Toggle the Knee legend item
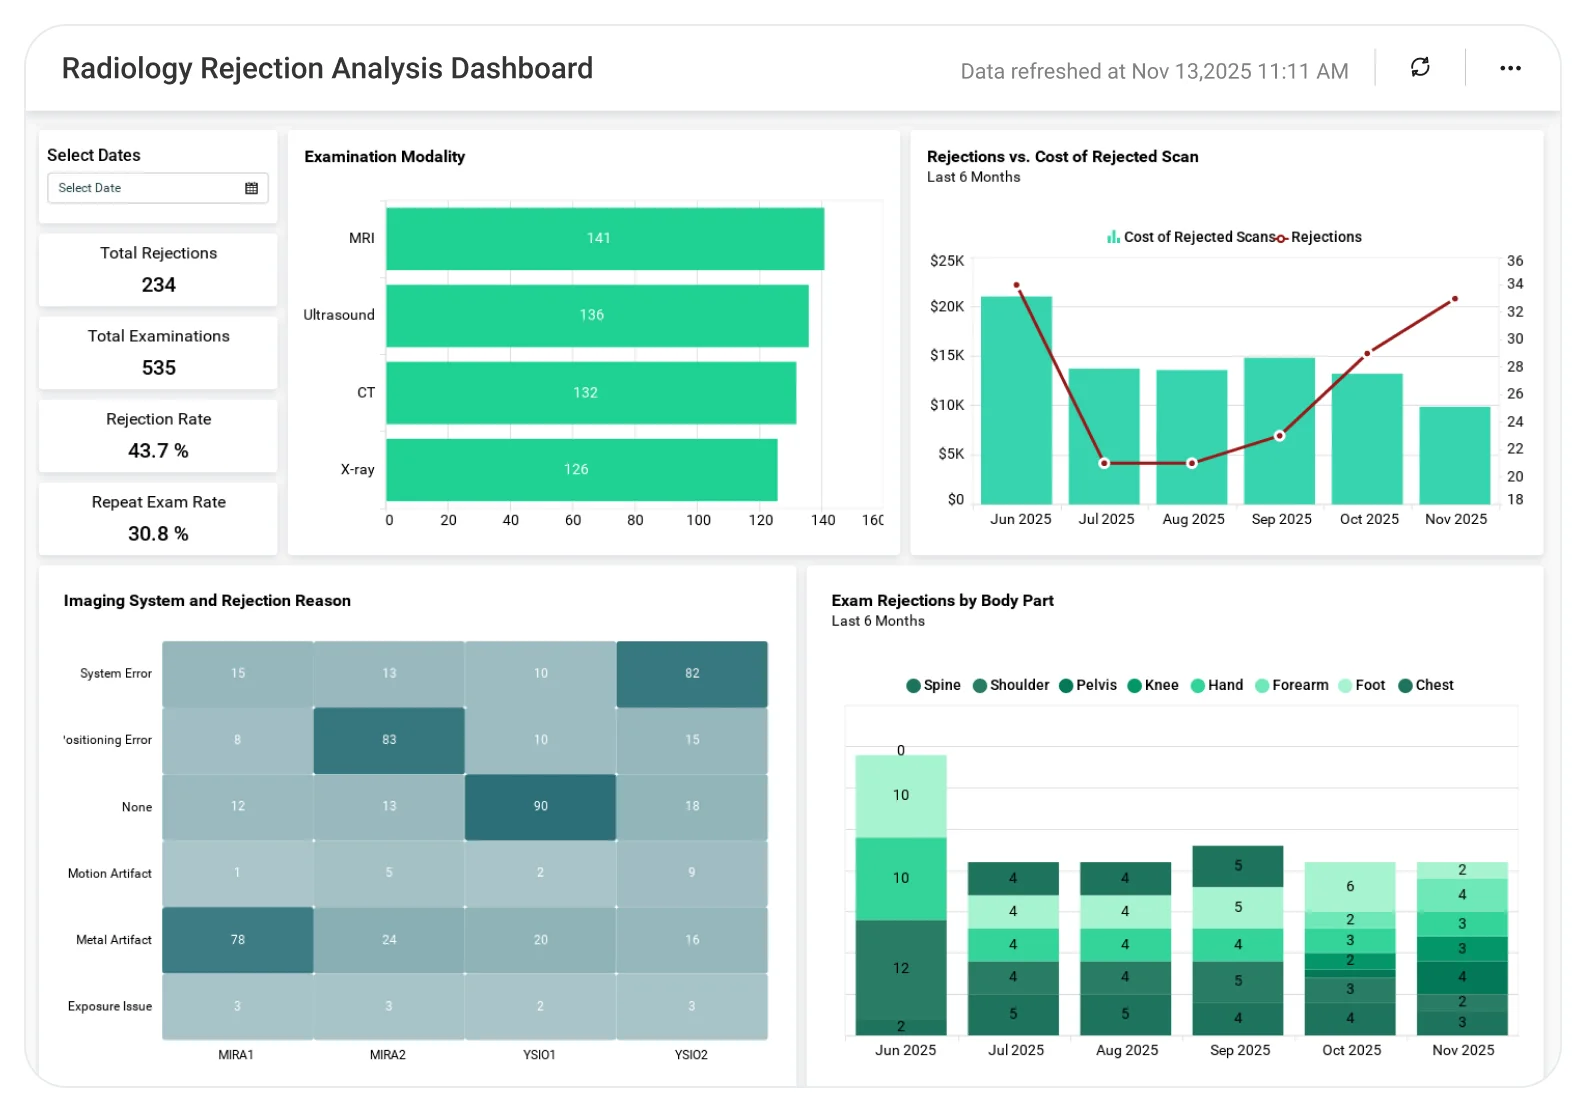This screenshot has width=1586, height=1112. tap(1153, 685)
